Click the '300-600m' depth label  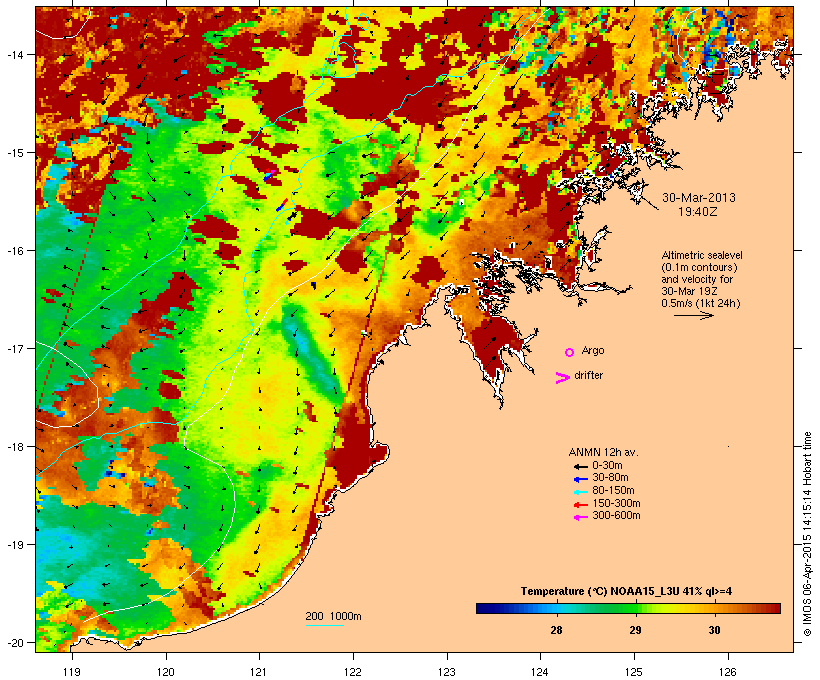(616, 516)
